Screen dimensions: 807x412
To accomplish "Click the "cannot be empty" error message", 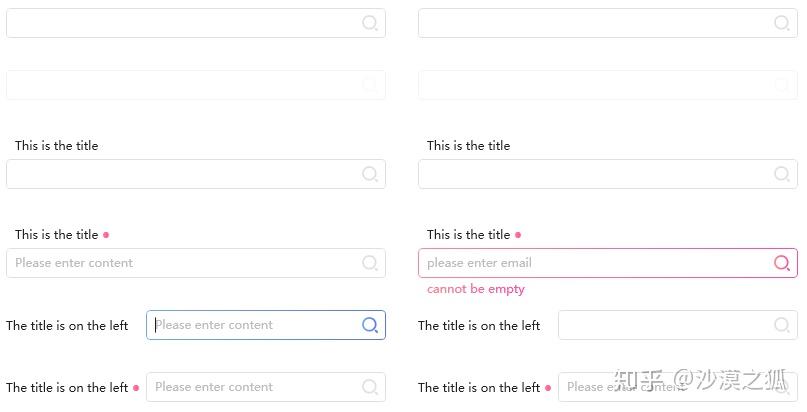I will (476, 289).
